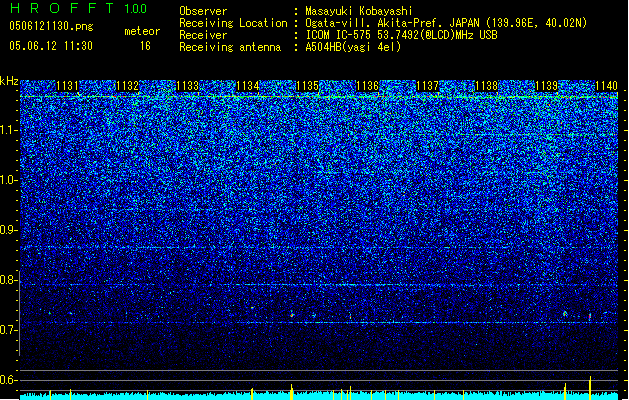Image resolution: width=629 pixels, height=400 pixels.
Task: Click the 0.6 frequency axis label
Action: tap(9, 380)
